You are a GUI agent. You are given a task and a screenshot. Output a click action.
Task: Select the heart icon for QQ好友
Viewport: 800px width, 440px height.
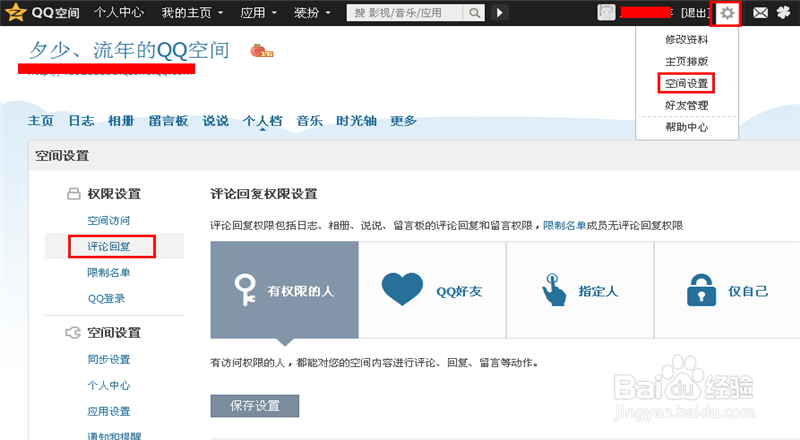(x=402, y=289)
